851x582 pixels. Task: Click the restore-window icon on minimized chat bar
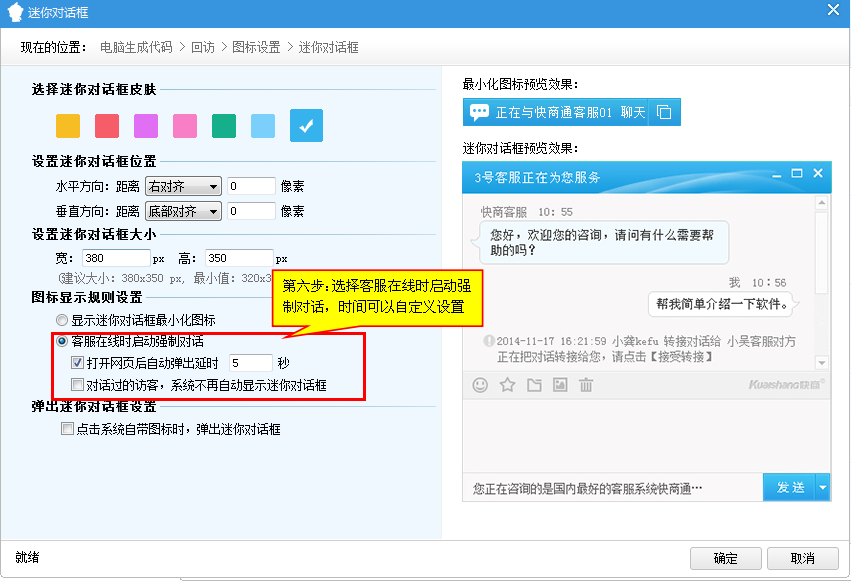pos(665,112)
